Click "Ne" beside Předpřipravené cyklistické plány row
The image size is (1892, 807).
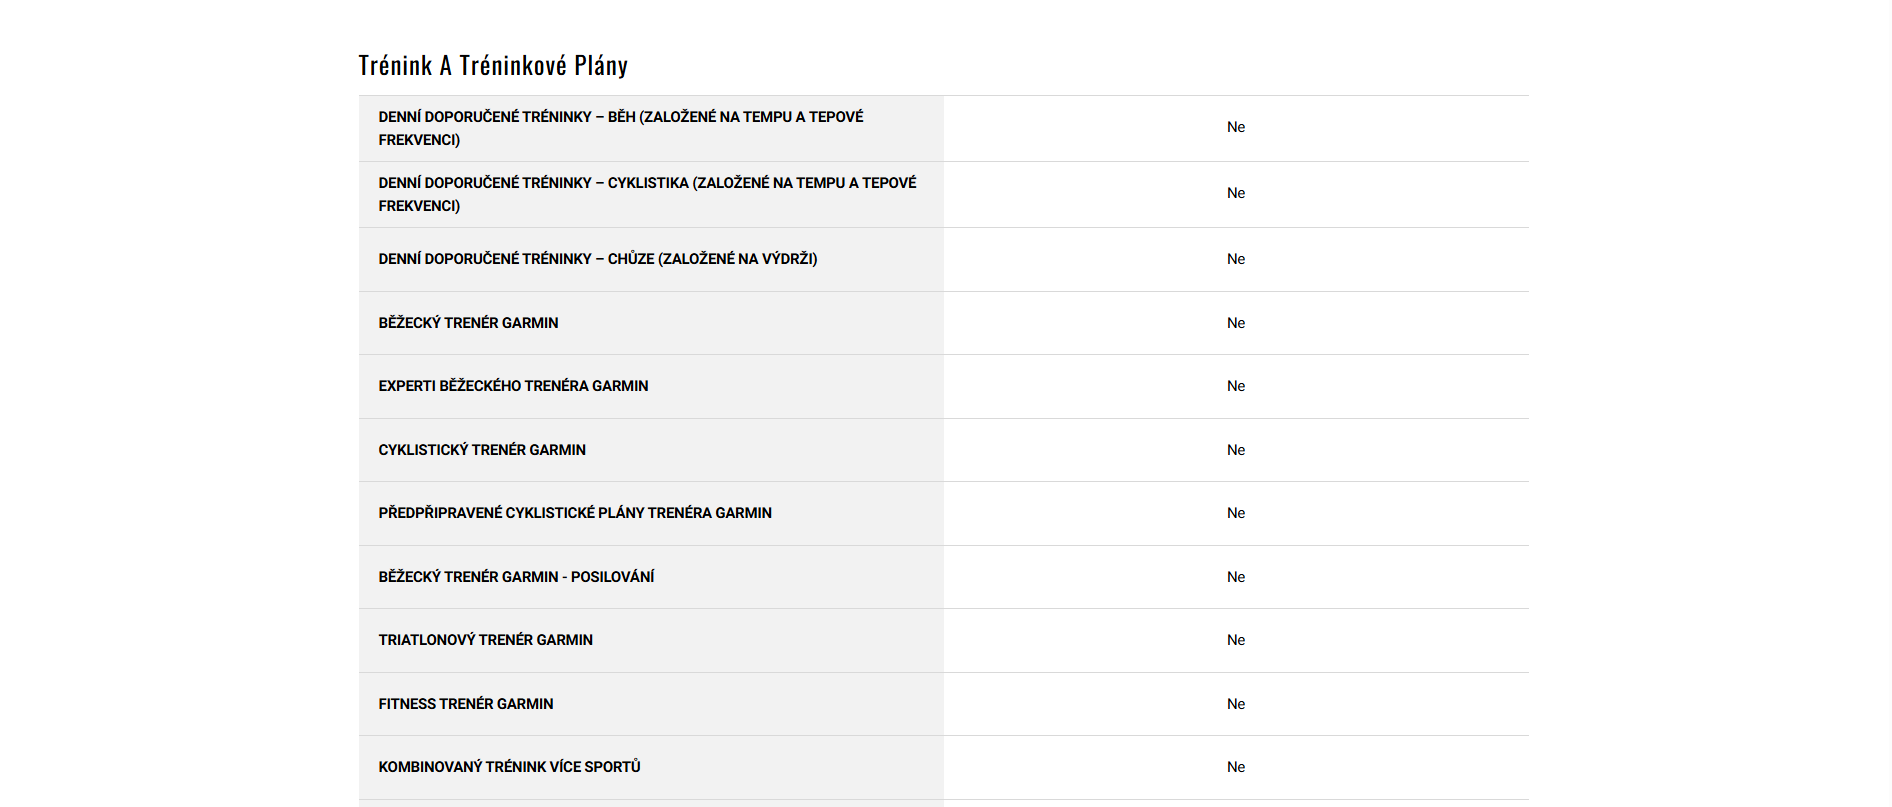click(1236, 513)
